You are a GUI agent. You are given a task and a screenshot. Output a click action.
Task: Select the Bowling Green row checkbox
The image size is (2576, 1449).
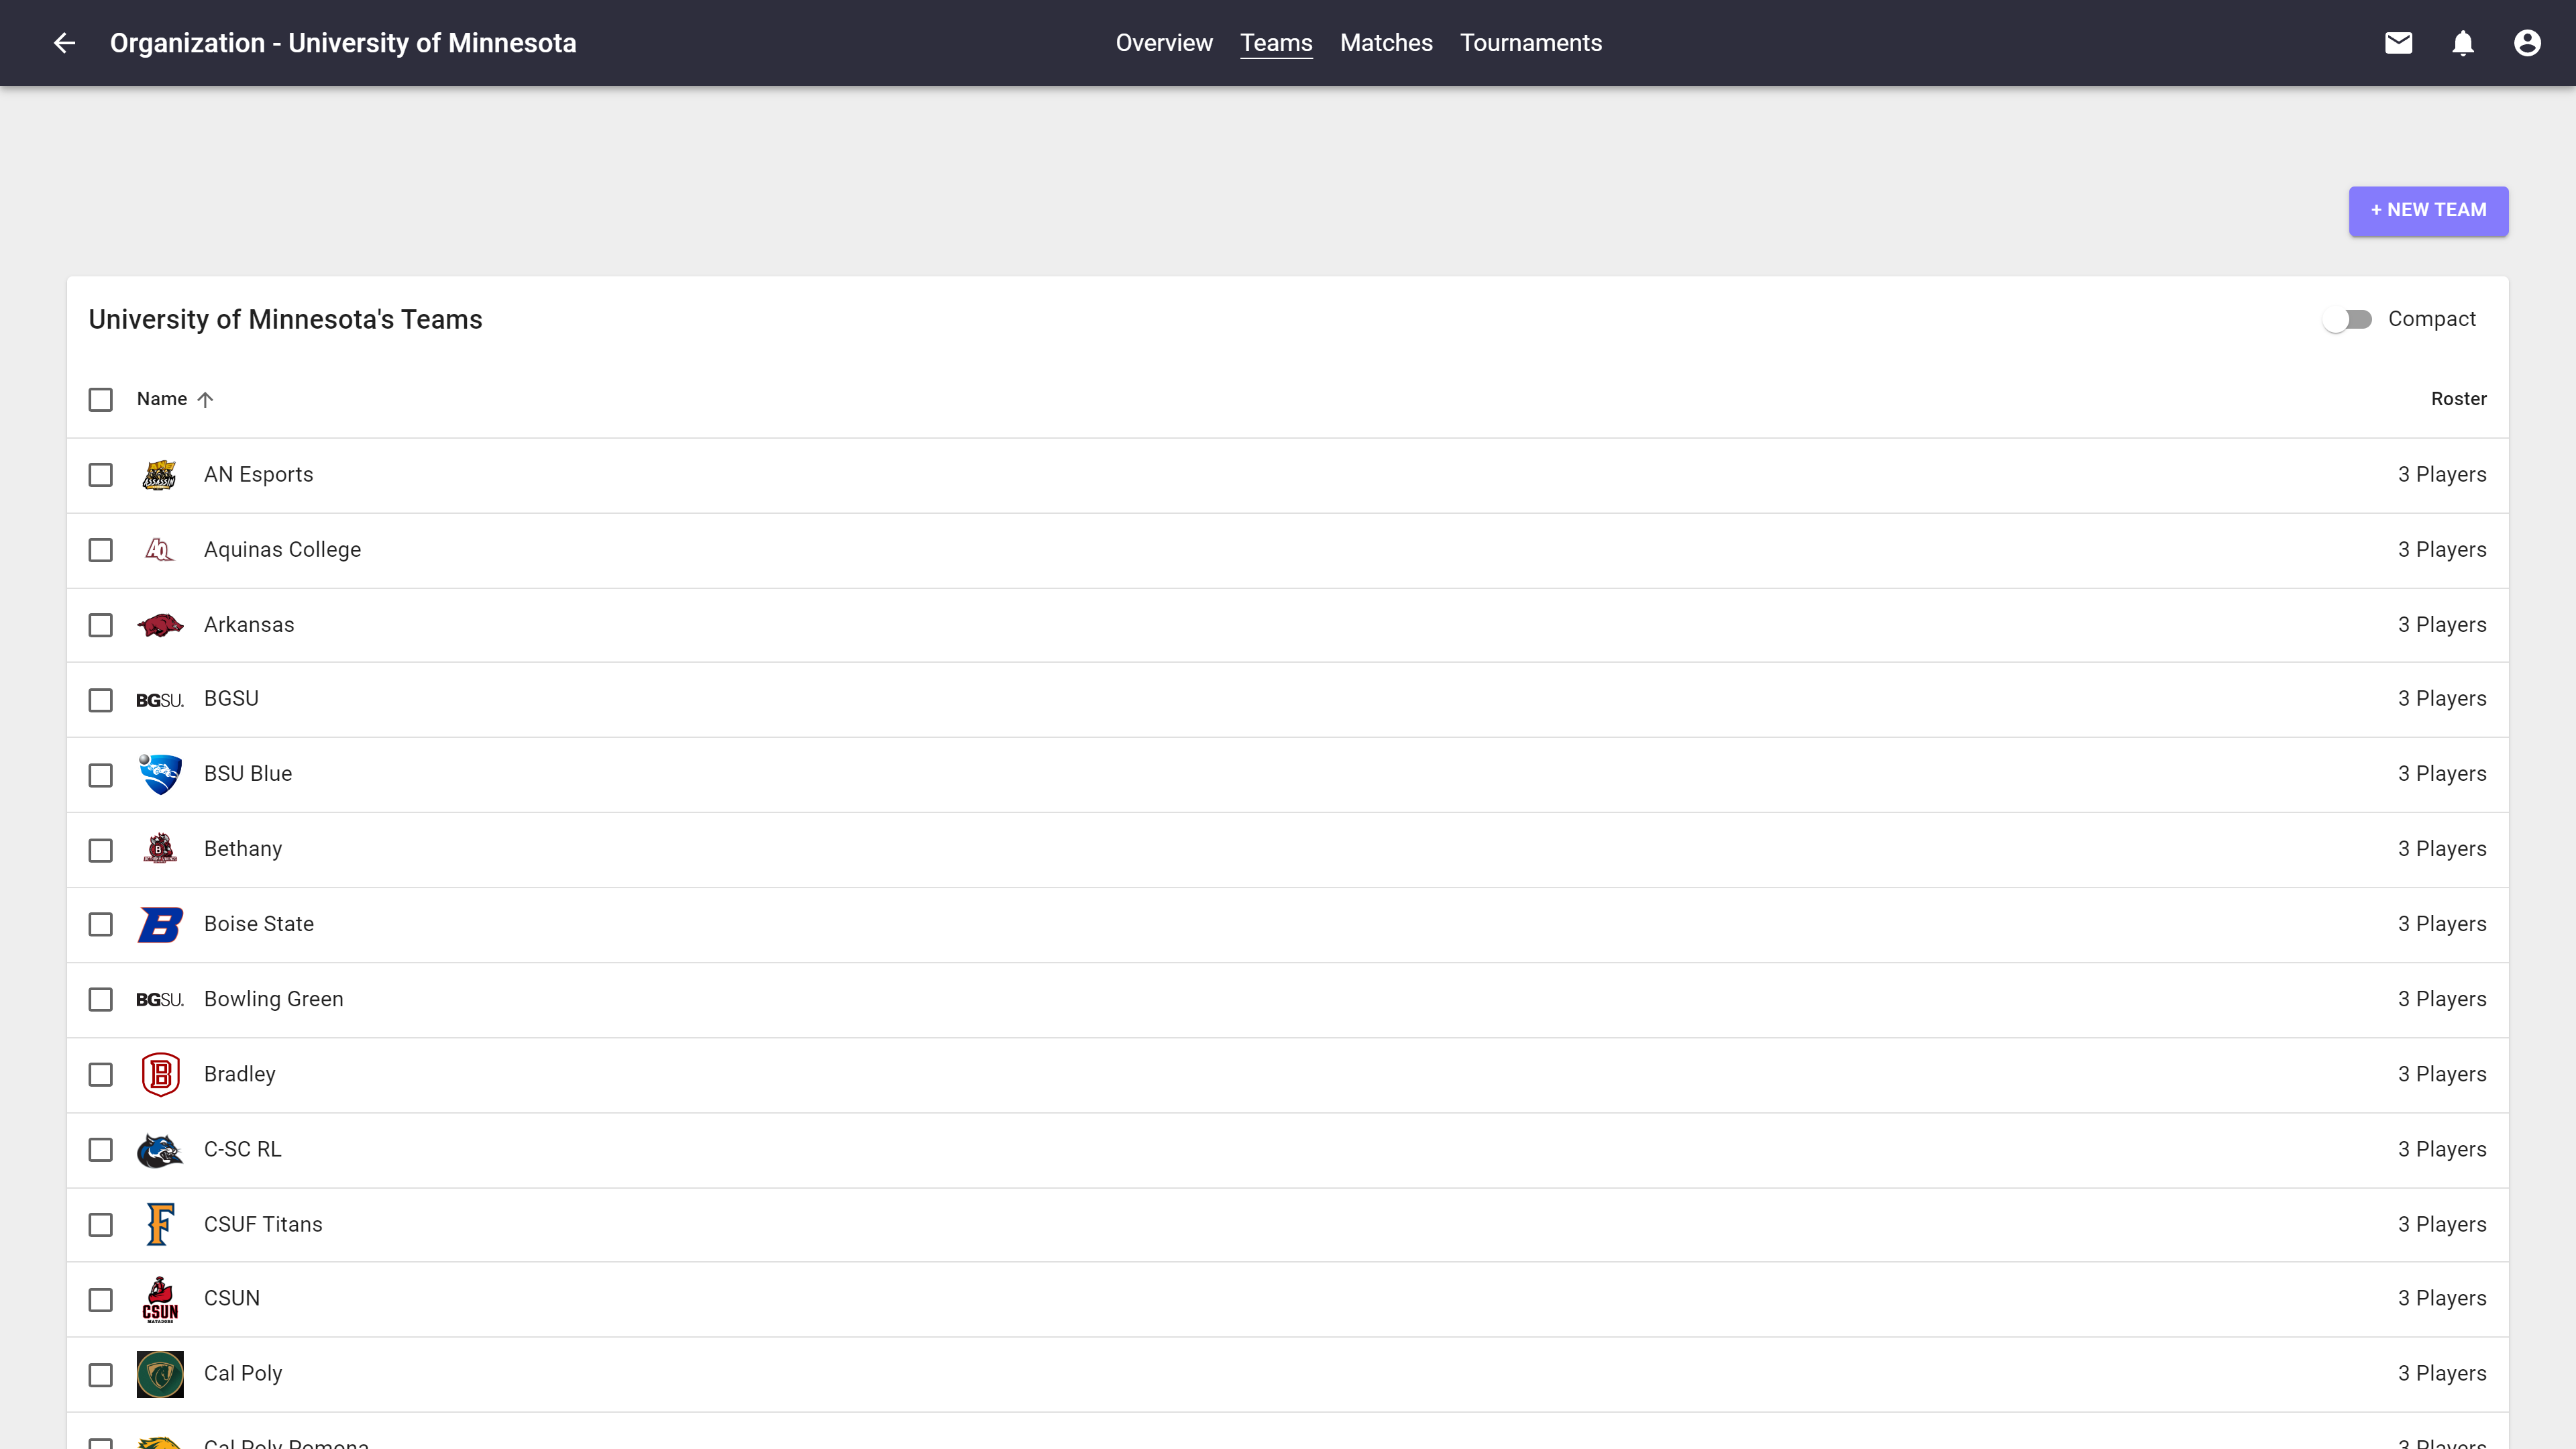[x=100, y=999]
